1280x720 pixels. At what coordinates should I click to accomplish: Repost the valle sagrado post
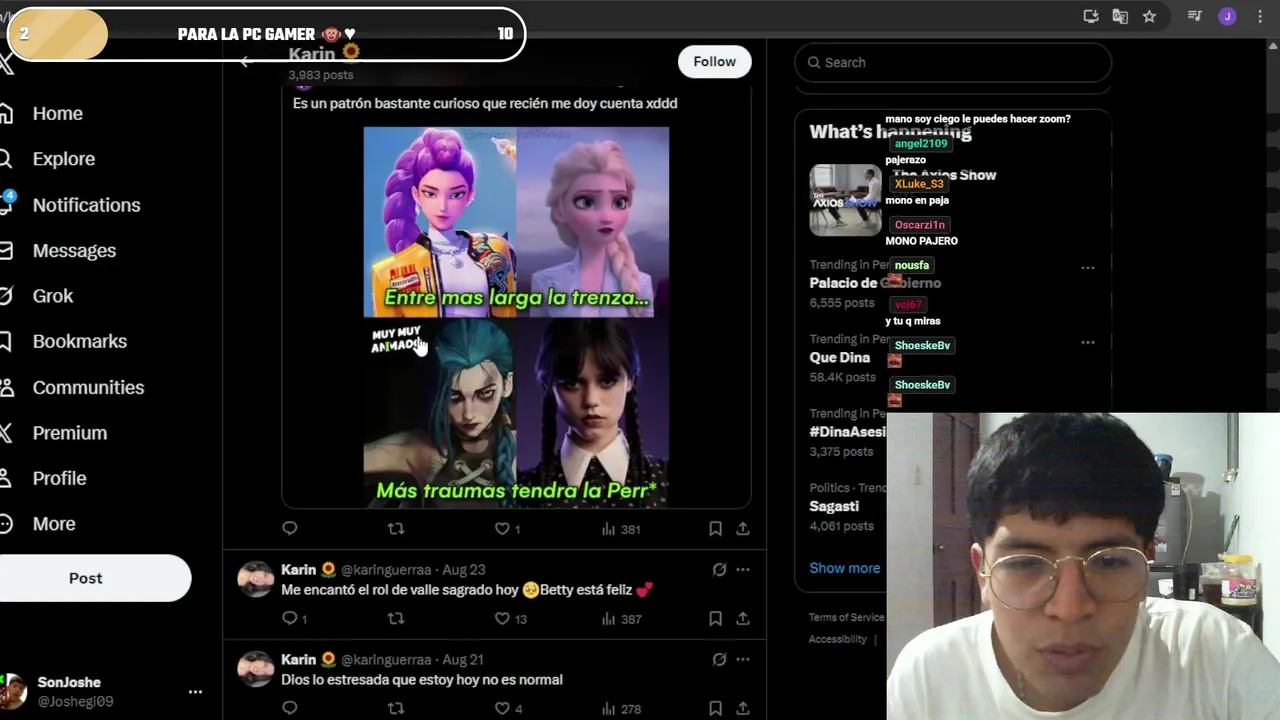click(x=396, y=619)
